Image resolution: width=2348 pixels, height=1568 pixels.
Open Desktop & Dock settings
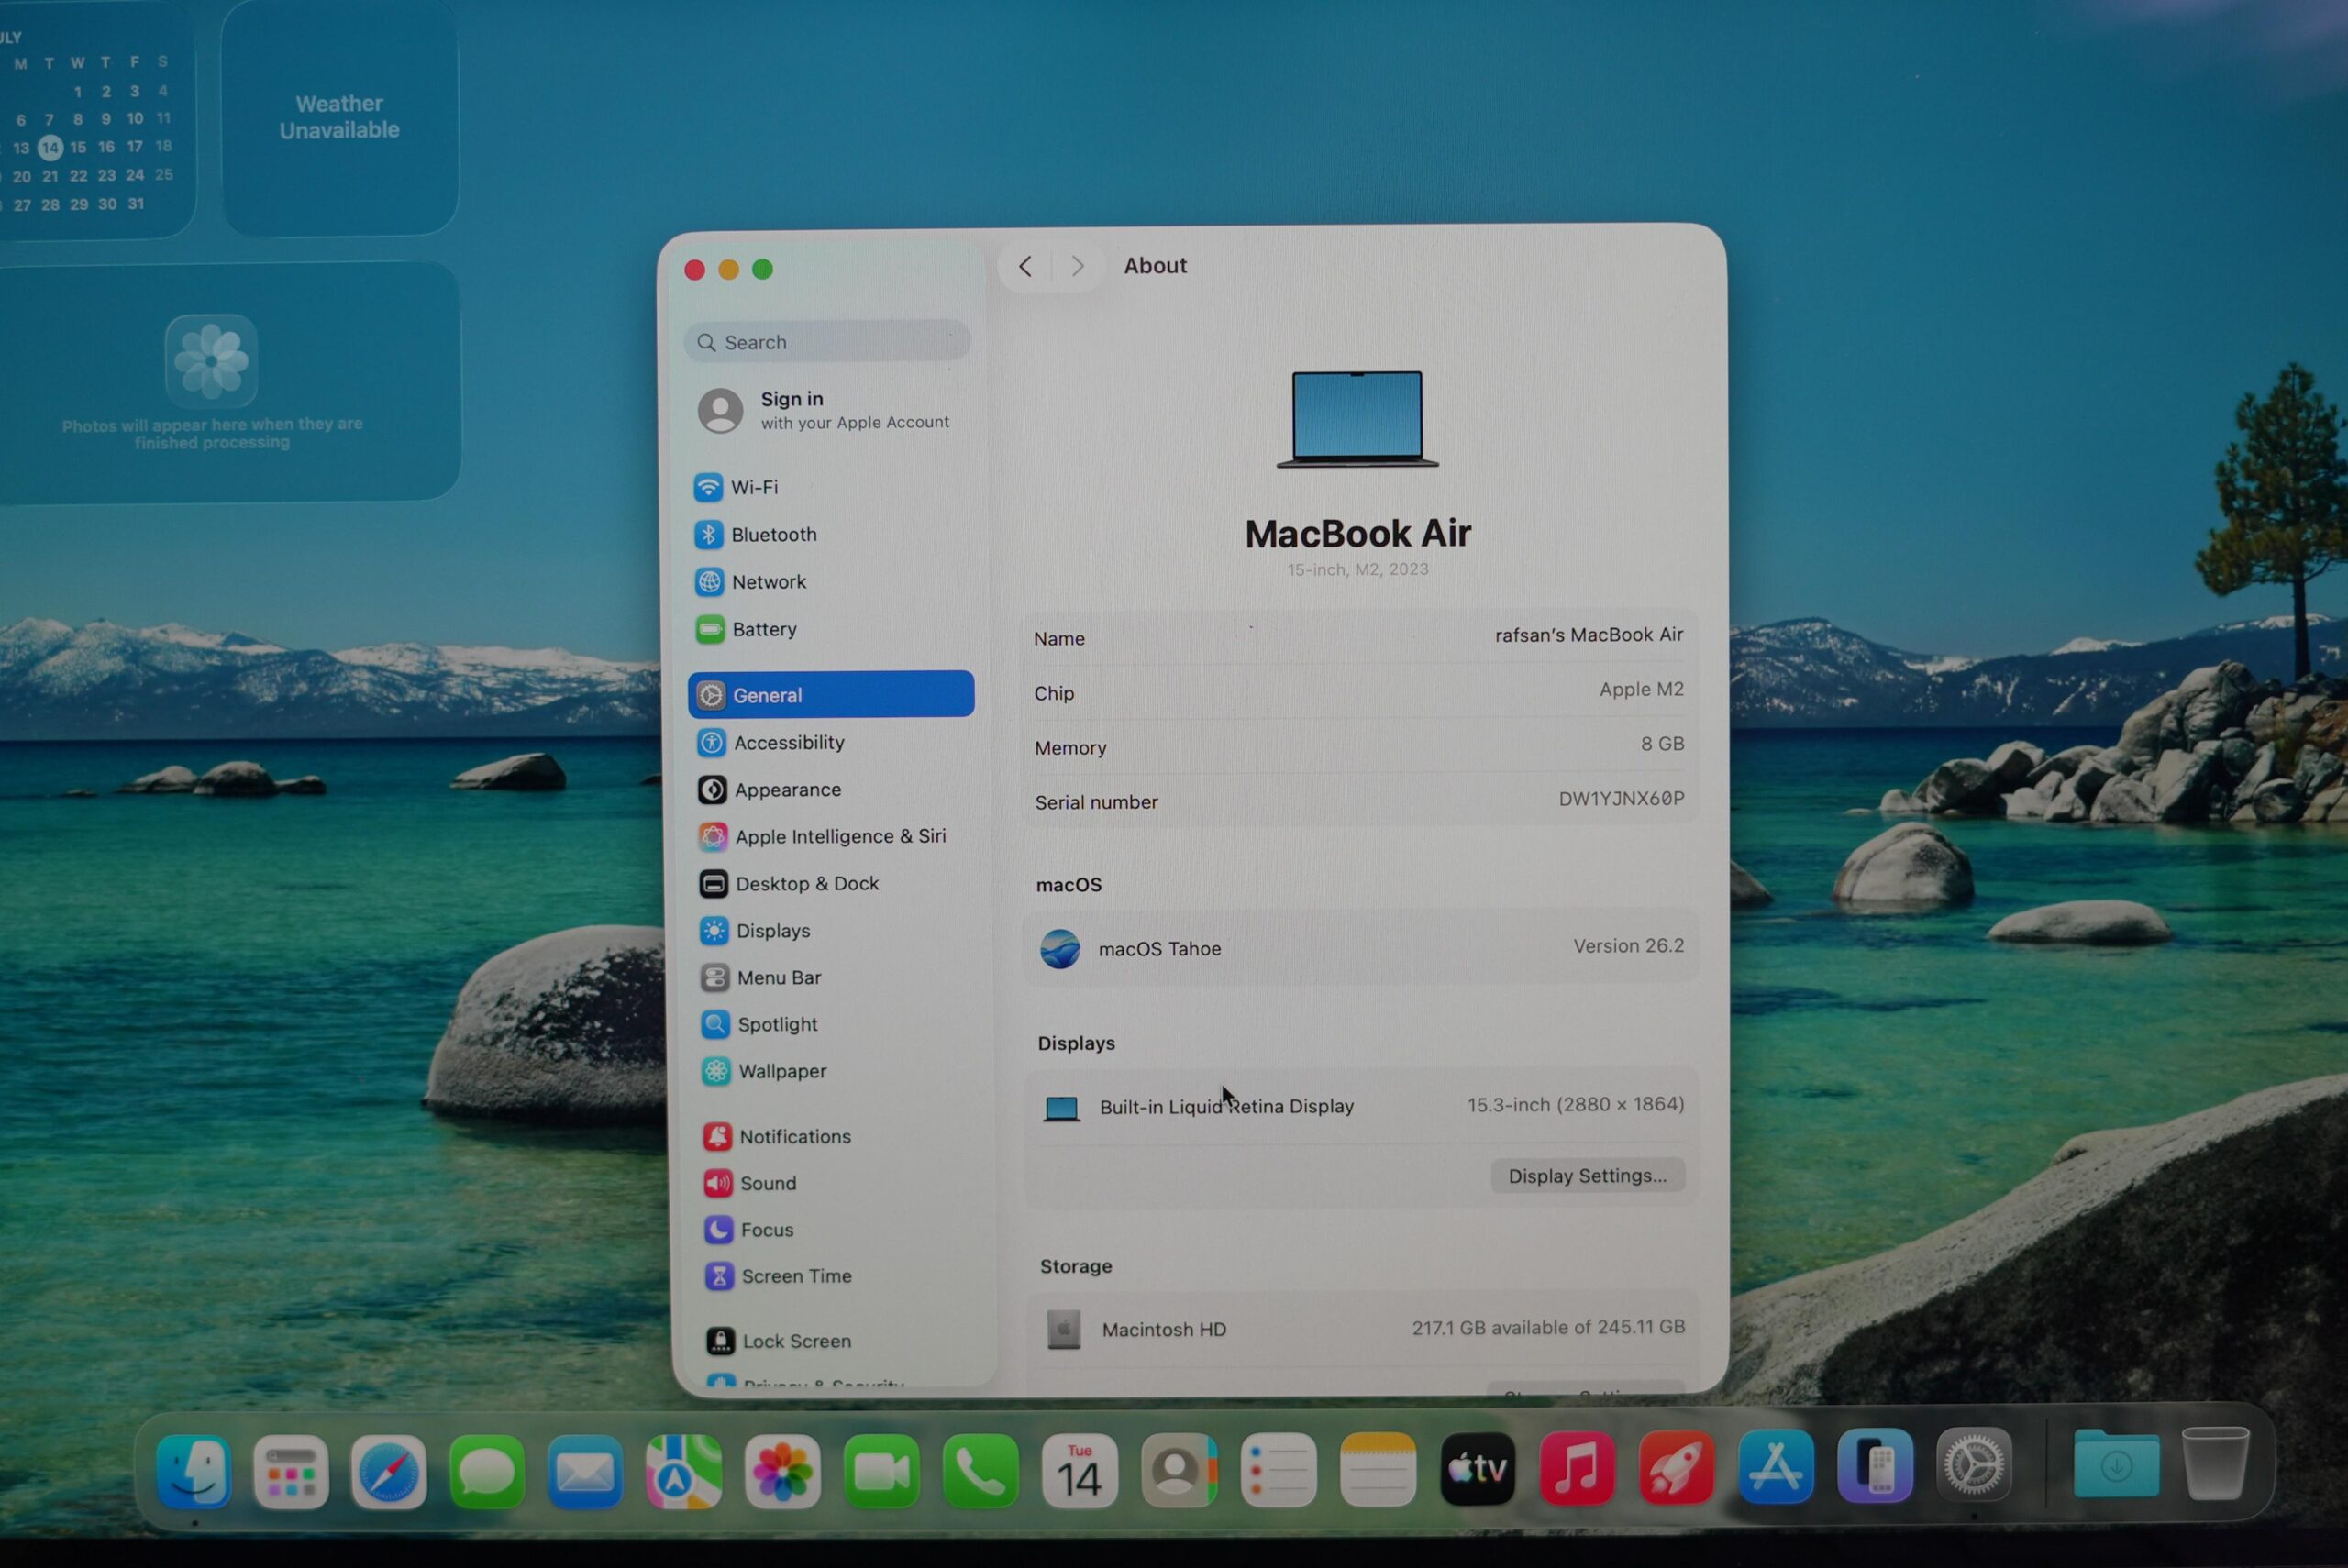tap(834, 883)
